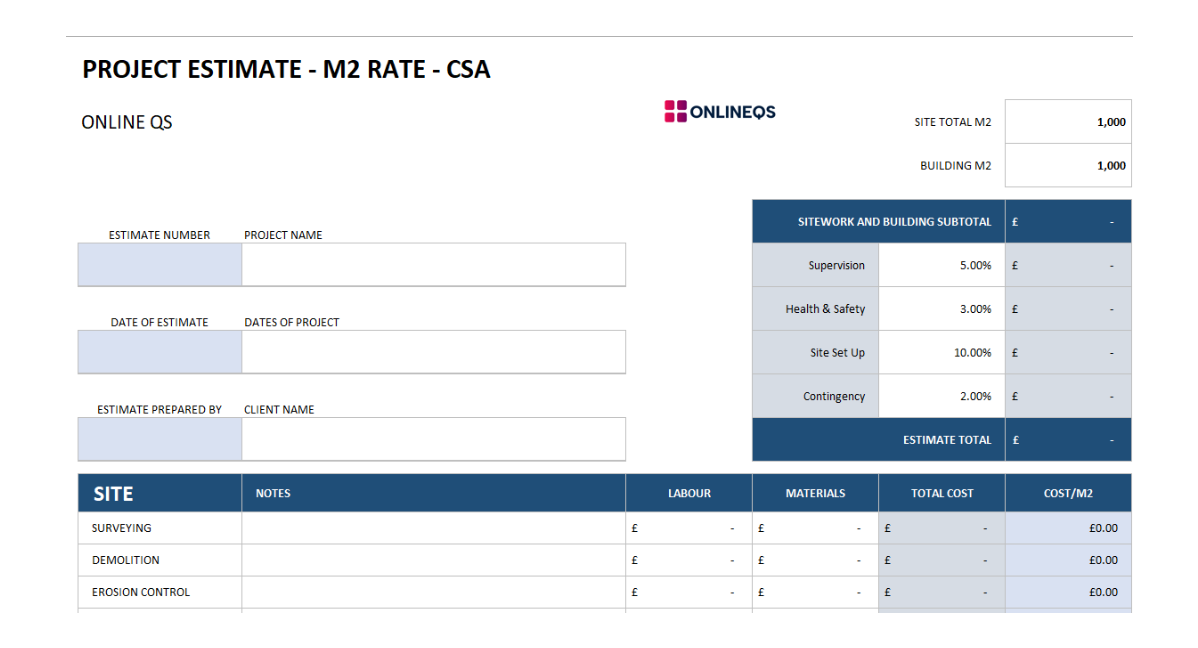
Task: Click the Project Name input field
Action: coord(433,265)
